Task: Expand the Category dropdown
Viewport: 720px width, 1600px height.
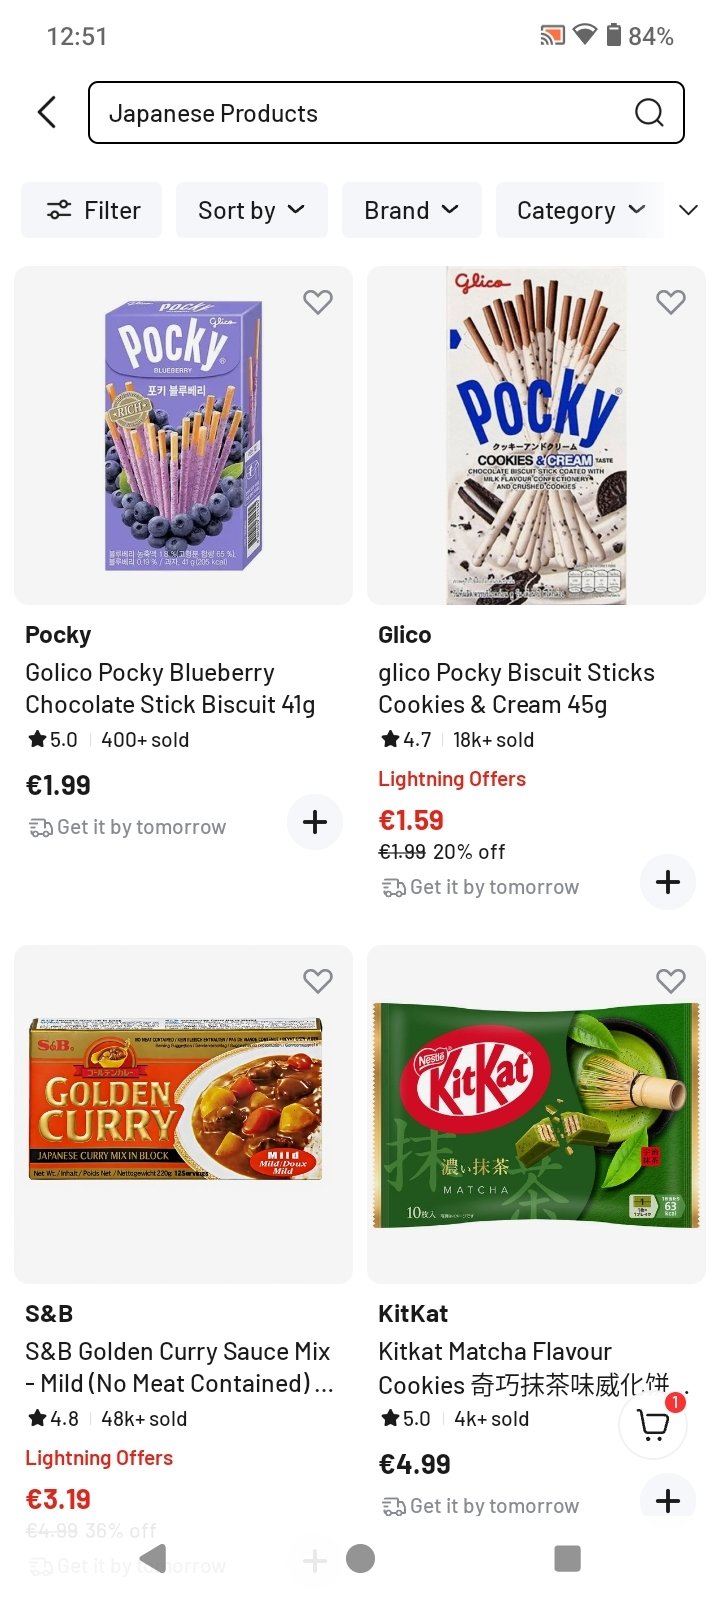Action: point(580,210)
